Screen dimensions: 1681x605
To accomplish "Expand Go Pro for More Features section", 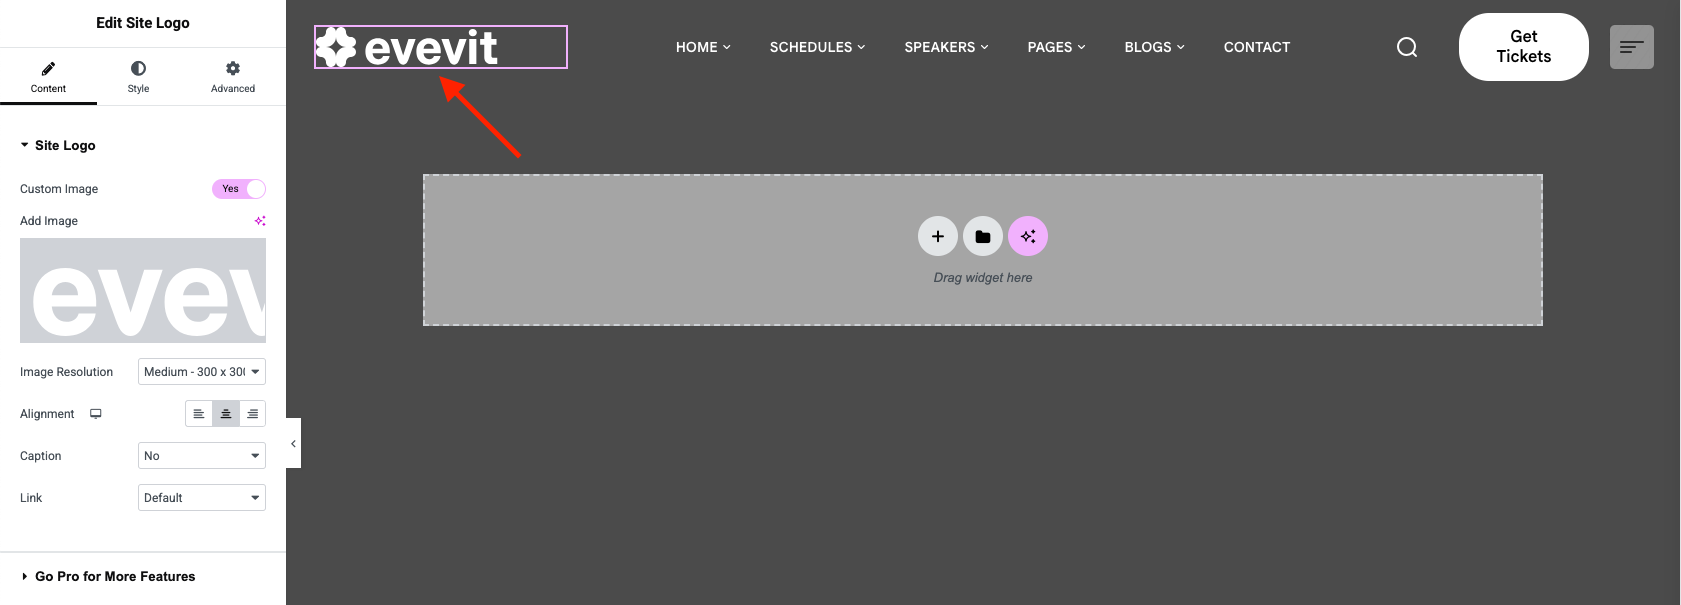I will tap(114, 577).
